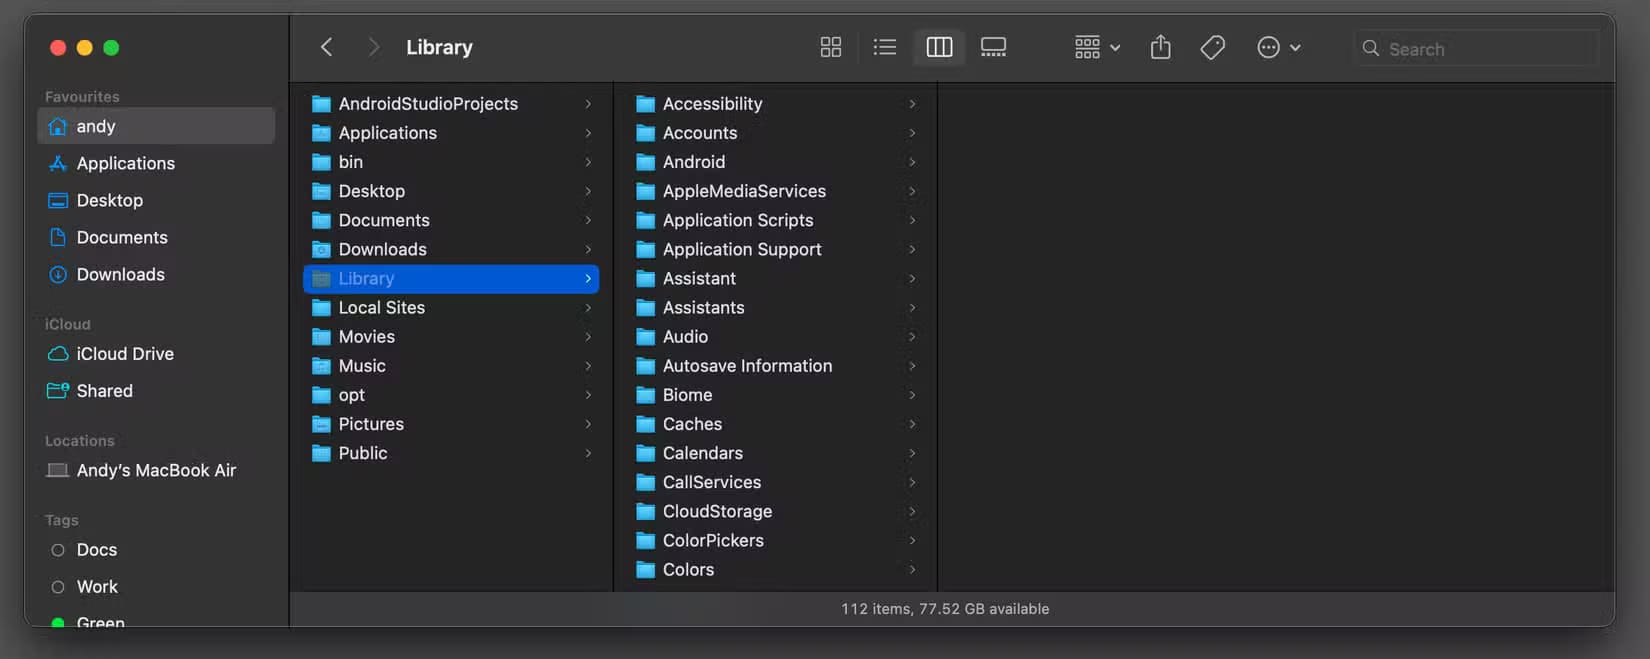
Task: Select the Local Sites folder
Action: pos(451,308)
